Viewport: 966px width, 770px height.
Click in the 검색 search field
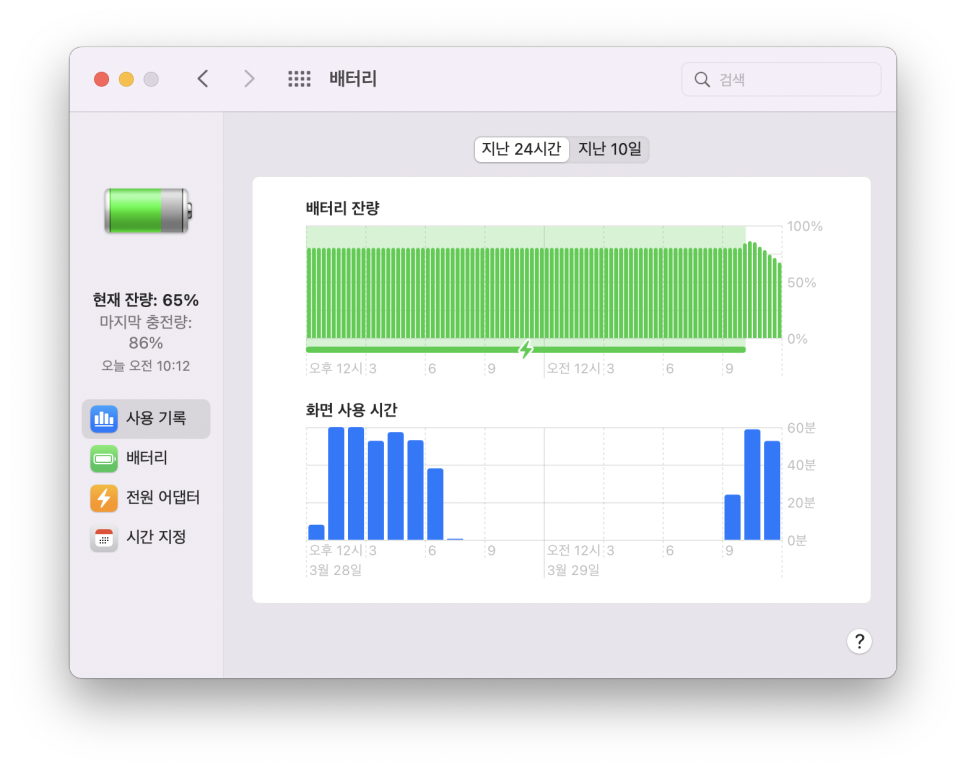click(x=781, y=79)
